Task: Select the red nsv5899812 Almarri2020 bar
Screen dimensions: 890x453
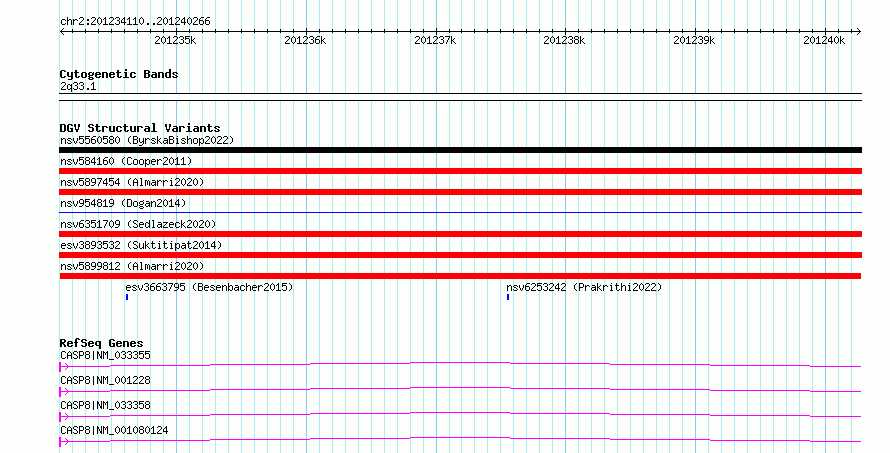Action: coord(460,276)
